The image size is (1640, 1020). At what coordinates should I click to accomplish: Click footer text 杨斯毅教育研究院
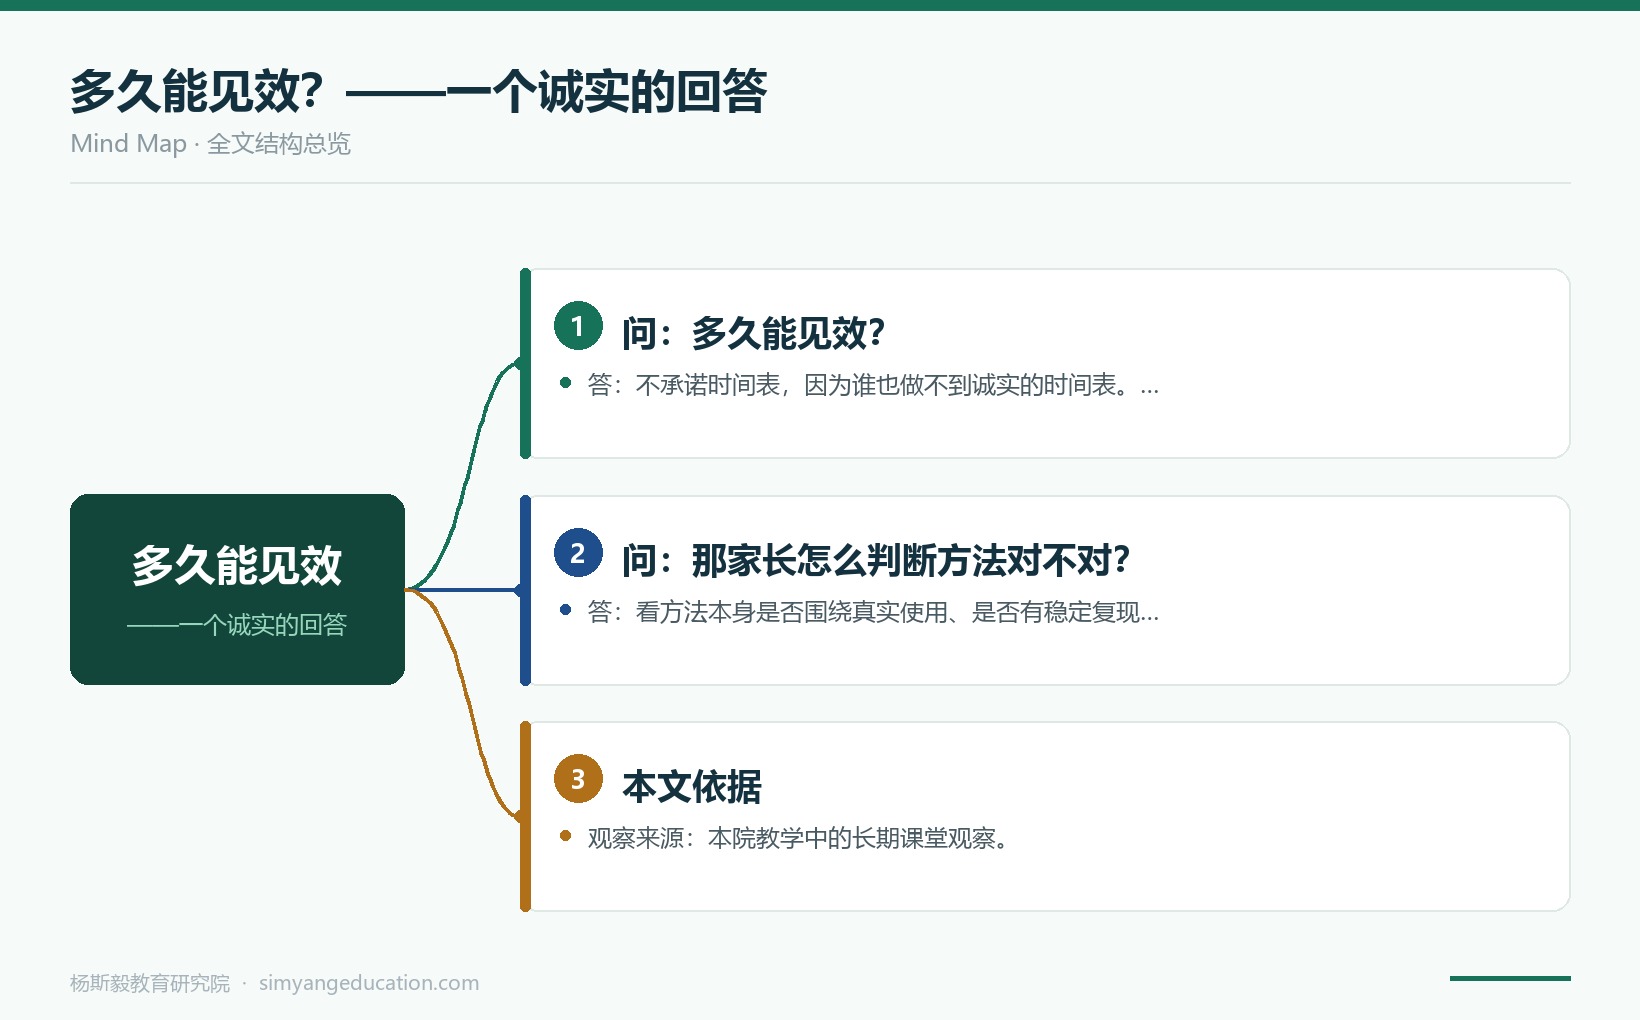coord(150,983)
